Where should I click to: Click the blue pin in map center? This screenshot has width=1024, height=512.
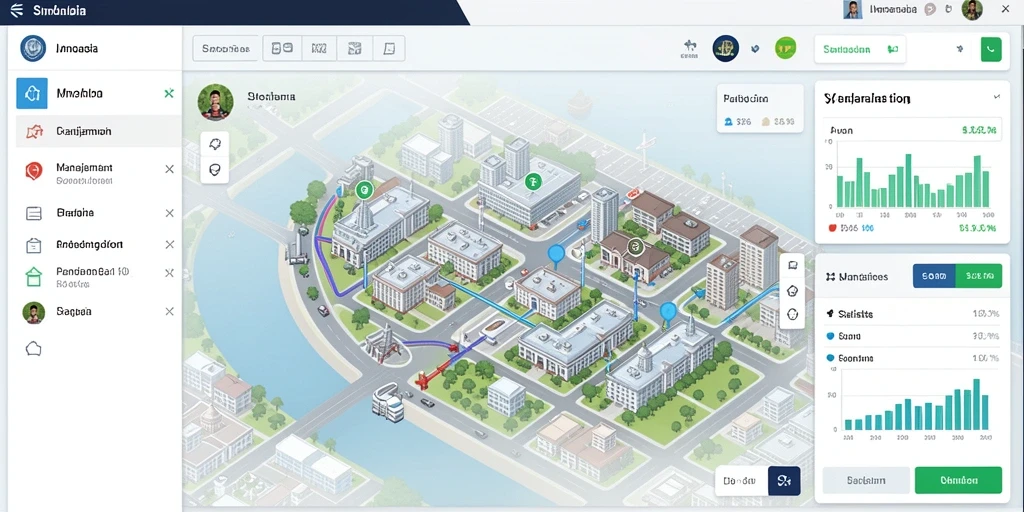point(556,253)
